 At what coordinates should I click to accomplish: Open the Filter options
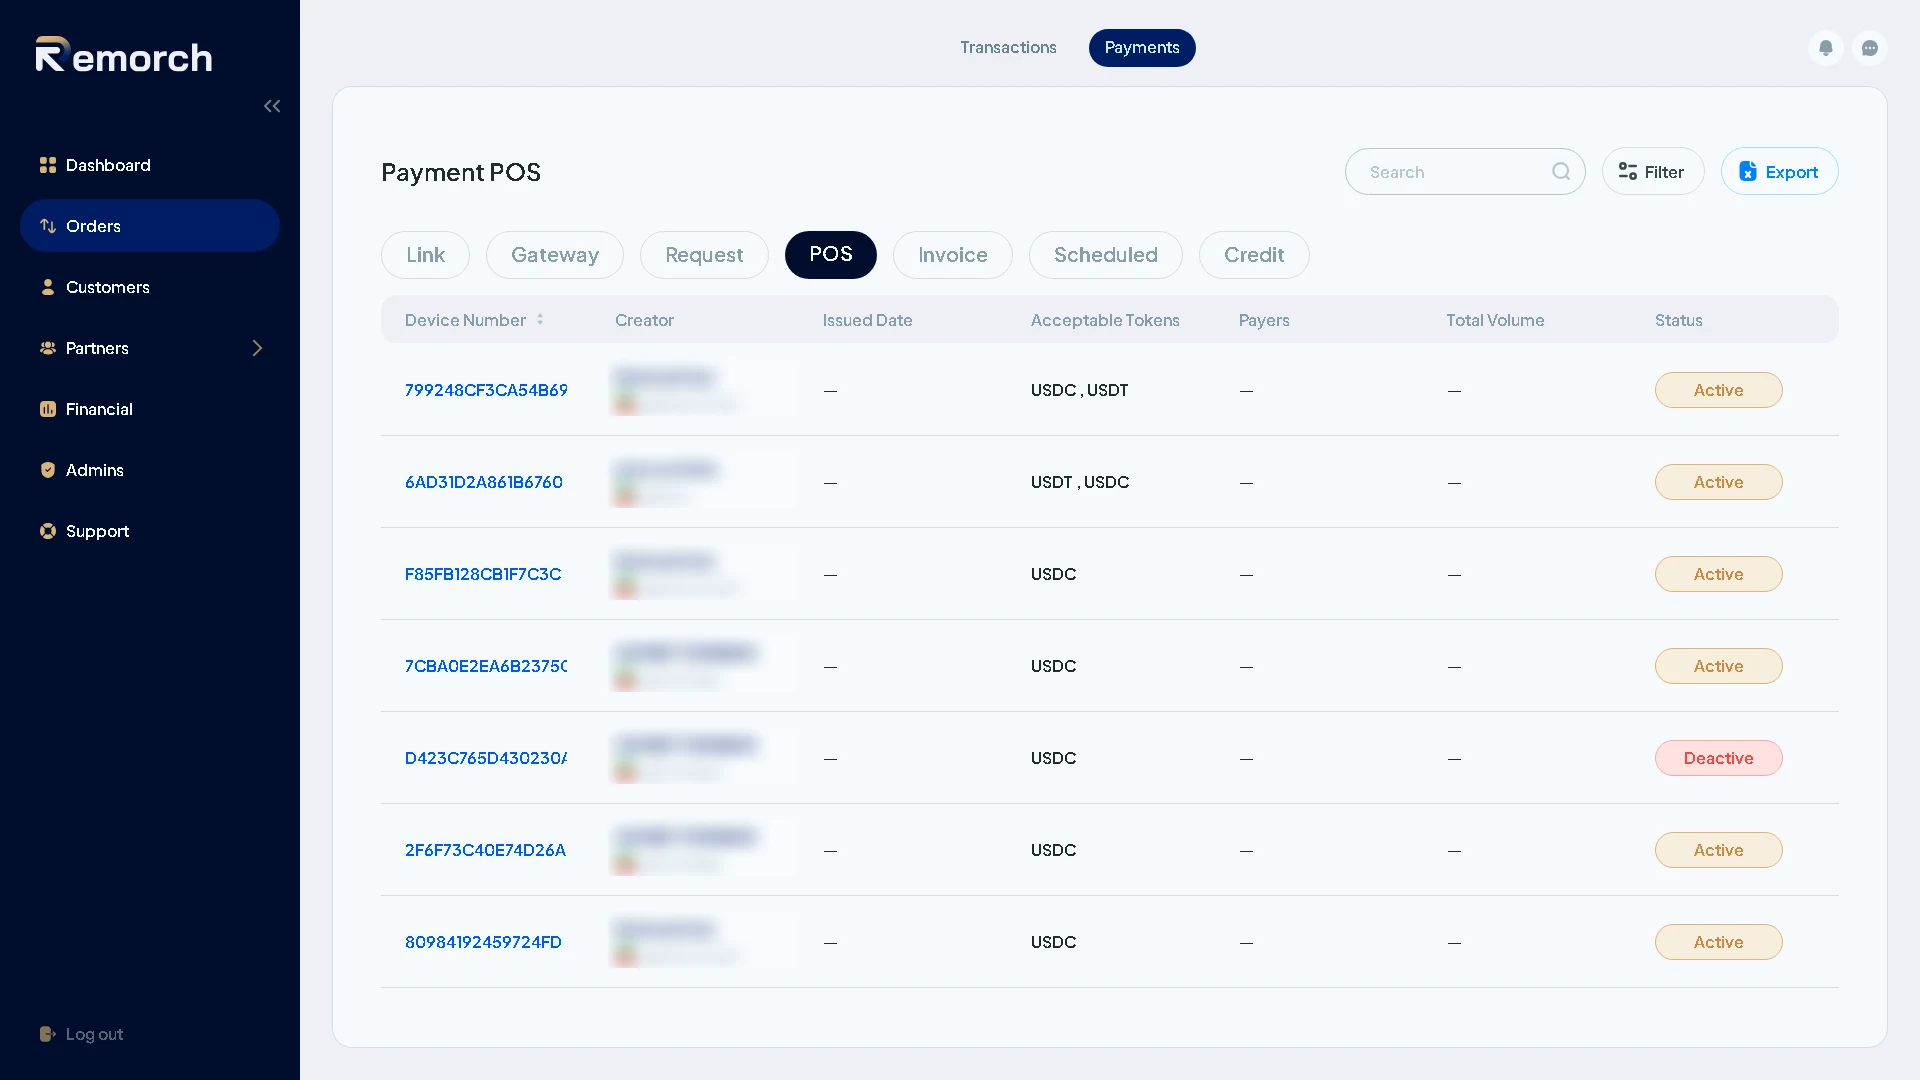pos(1653,172)
